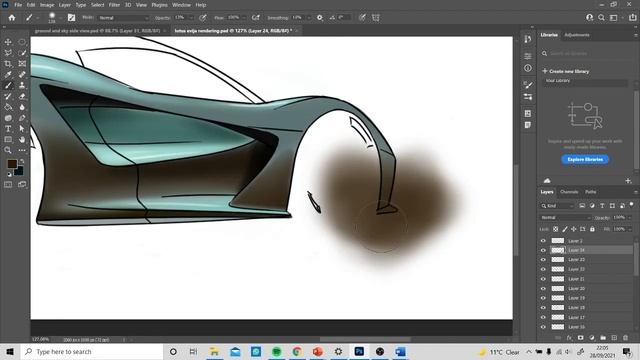Viewport: 640px width, 360px height.
Task: Open brush blend Mode dropdown in options bar
Action: pyautogui.click(x=123, y=18)
